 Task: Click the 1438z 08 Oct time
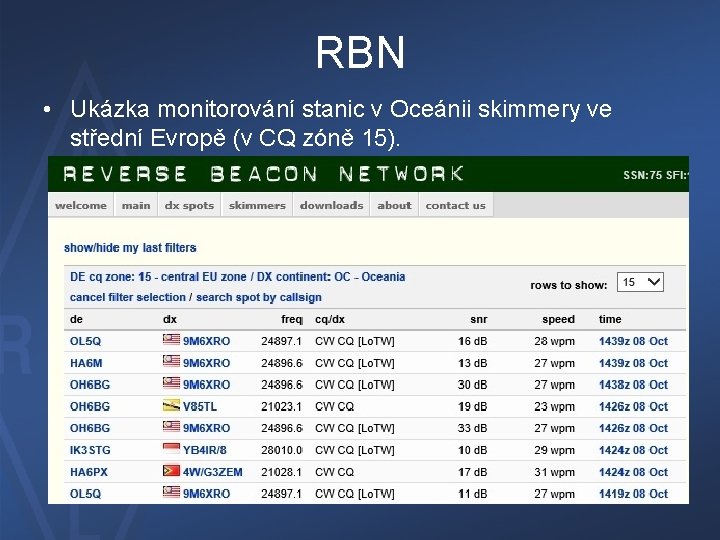point(633,385)
